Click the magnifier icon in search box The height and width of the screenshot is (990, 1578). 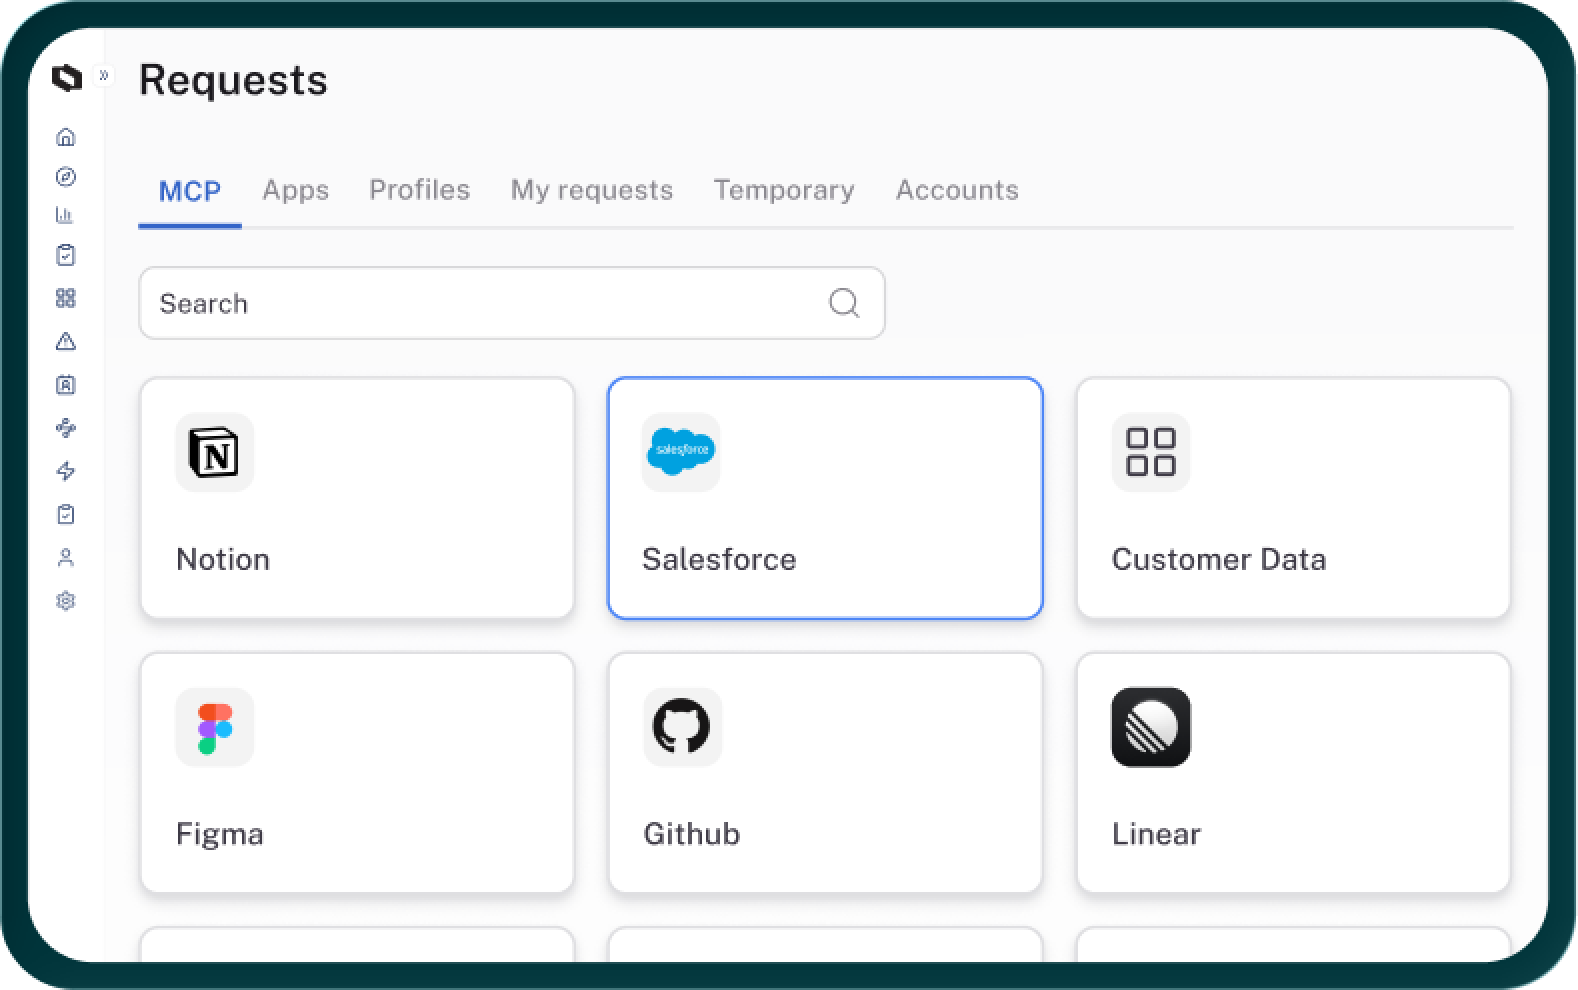coord(844,303)
